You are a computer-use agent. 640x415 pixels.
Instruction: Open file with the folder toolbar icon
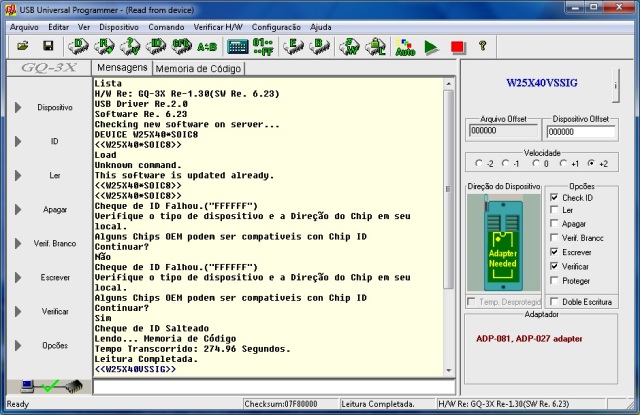(23, 46)
